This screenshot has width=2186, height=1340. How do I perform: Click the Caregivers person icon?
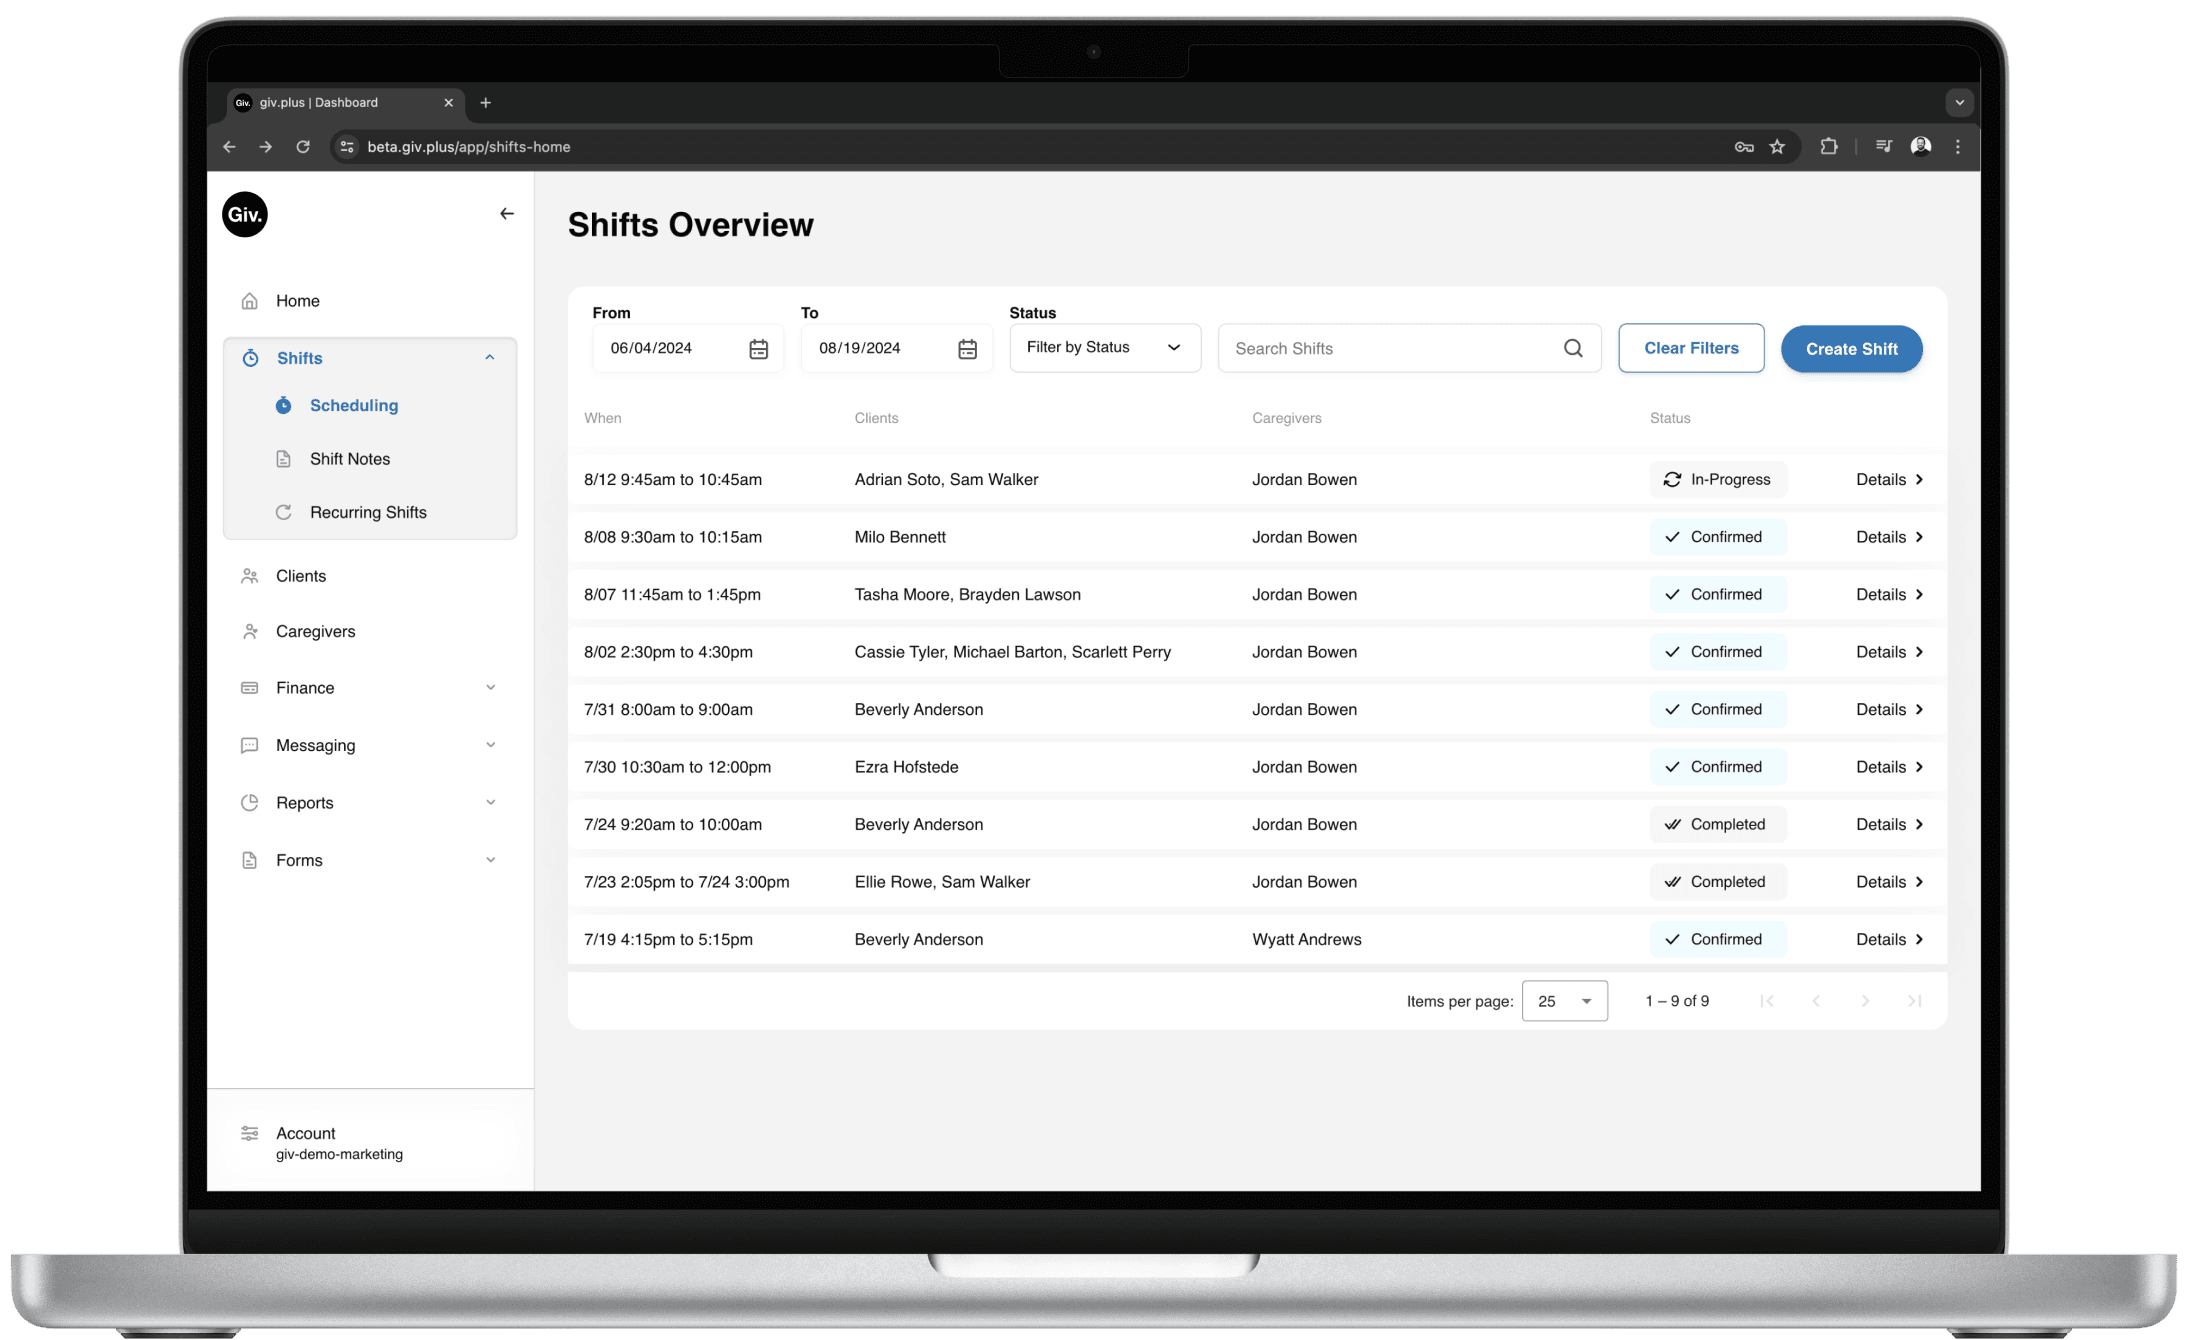click(249, 631)
